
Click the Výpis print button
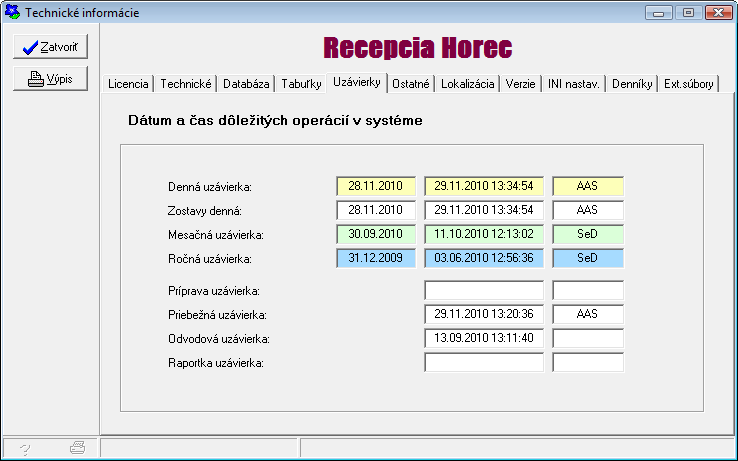pyautogui.click(x=50, y=79)
